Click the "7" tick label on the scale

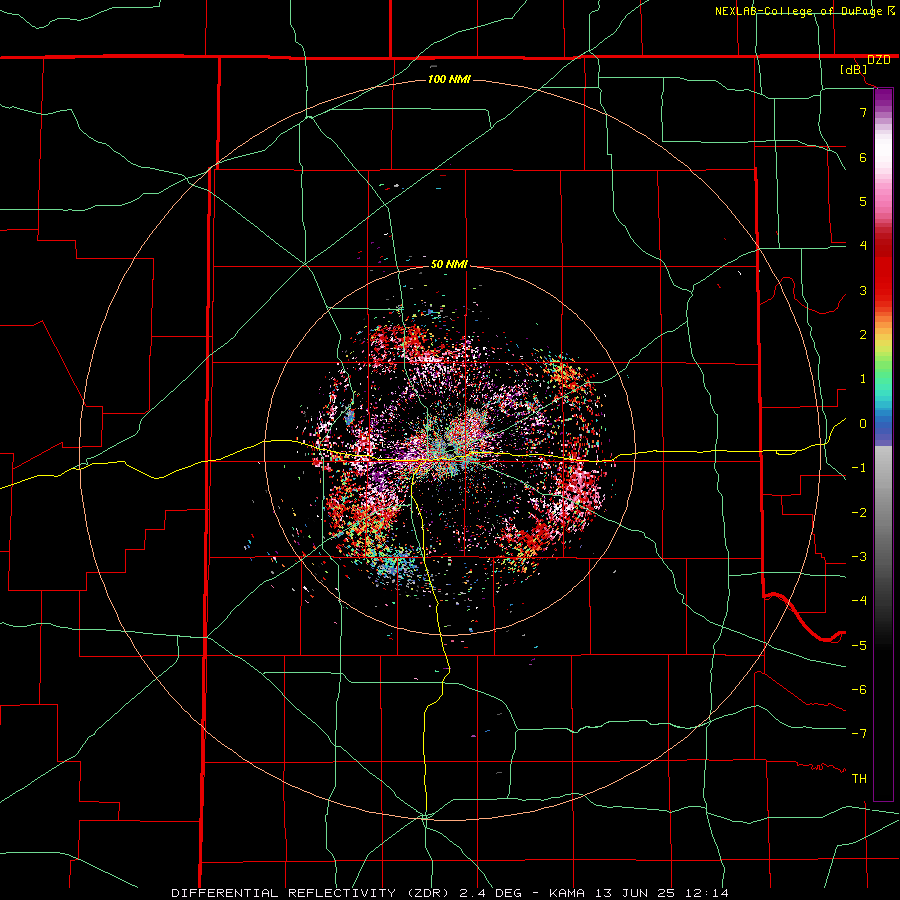pyautogui.click(x=863, y=112)
